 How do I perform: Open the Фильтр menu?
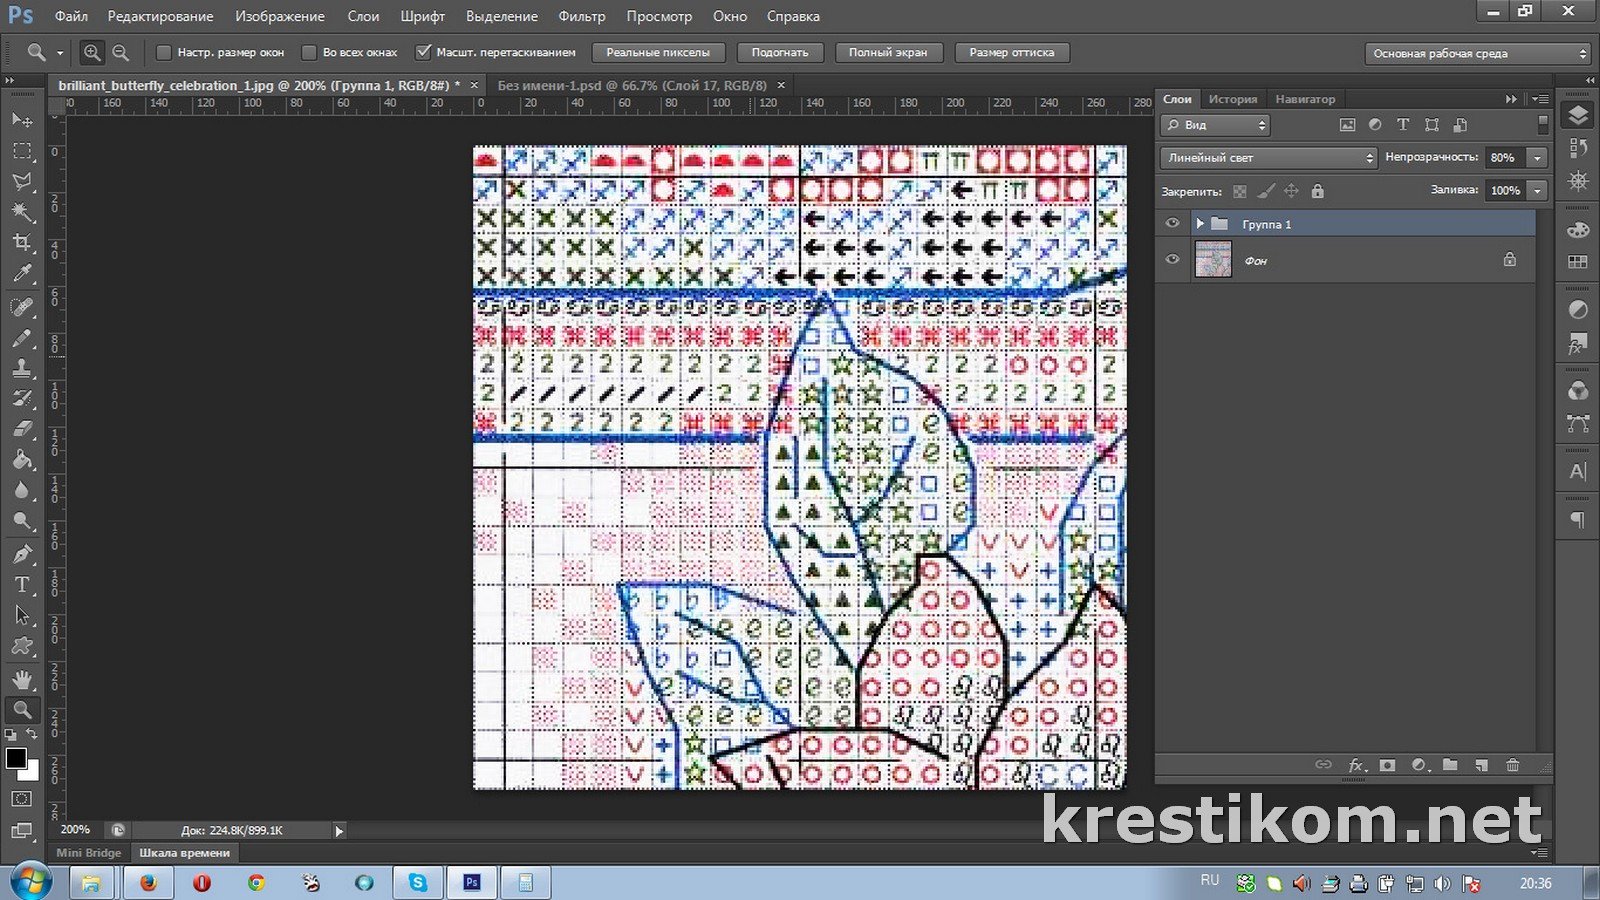pyautogui.click(x=581, y=16)
